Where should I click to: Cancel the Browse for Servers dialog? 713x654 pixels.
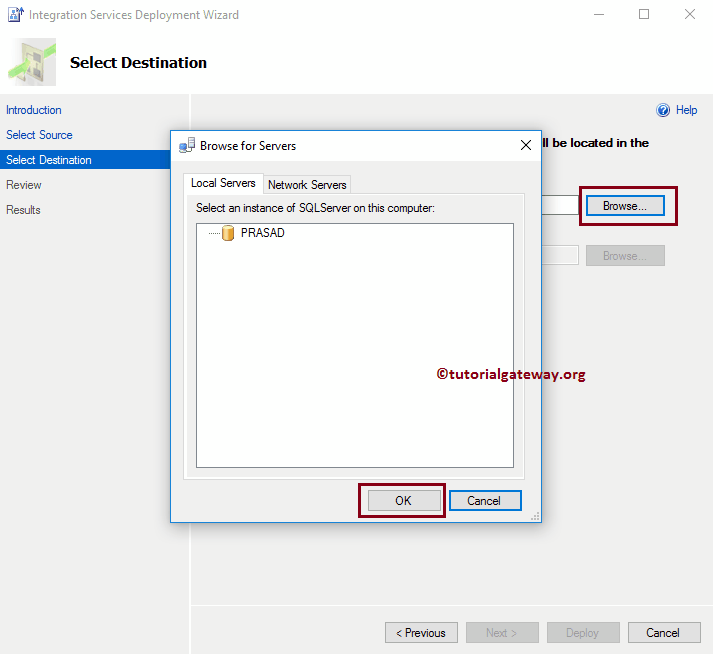[x=485, y=501]
